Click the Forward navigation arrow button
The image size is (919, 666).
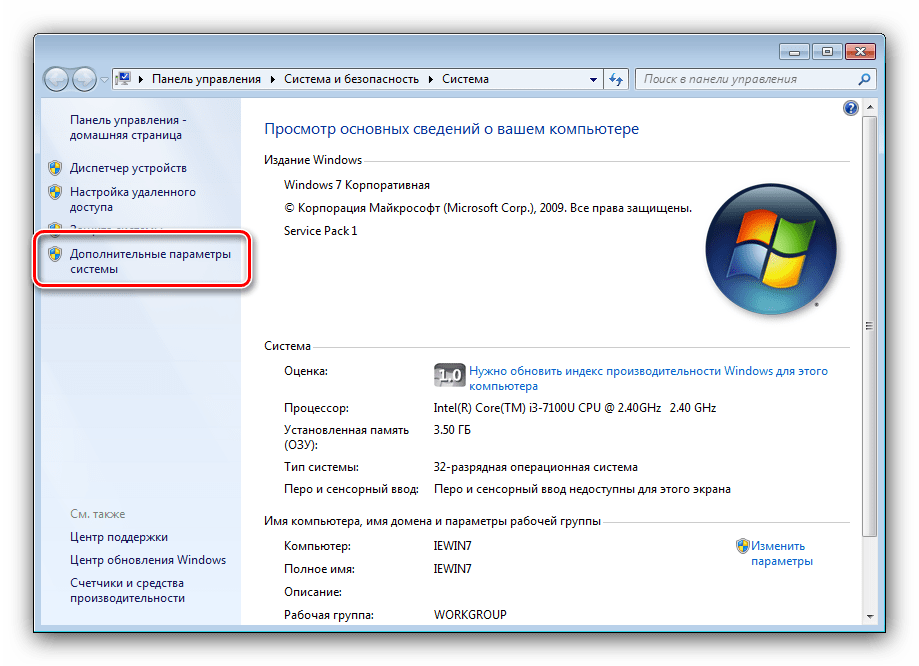pyautogui.click(x=84, y=79)
